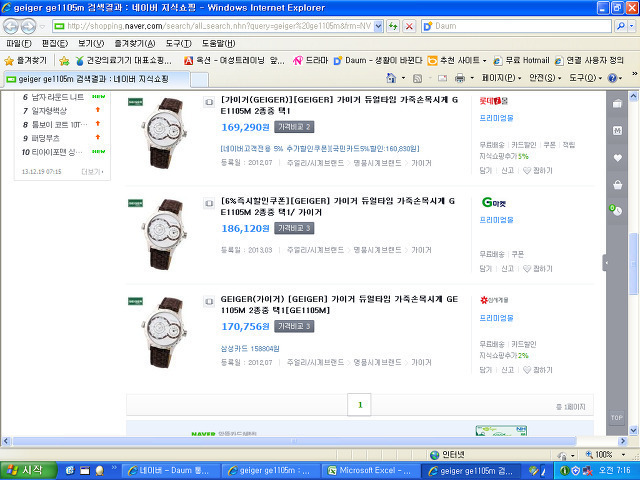Open the 도움말(H) menu

point(218,44)
